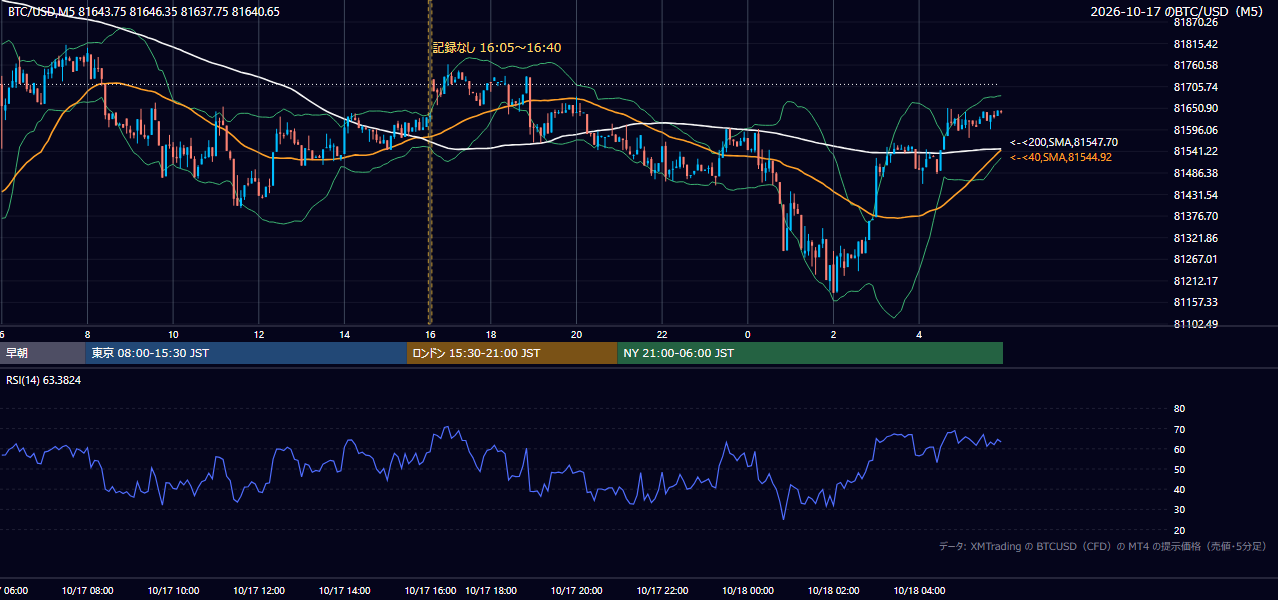
Task: Click the bottom date label 10/17 22:00
Action: point(662,591)
